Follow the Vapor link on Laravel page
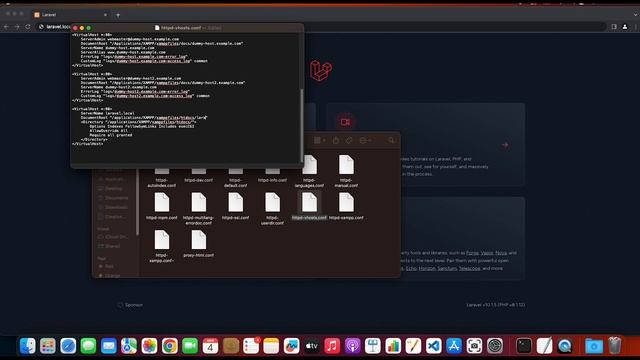The image size is (640, 360). pos(487,253)
